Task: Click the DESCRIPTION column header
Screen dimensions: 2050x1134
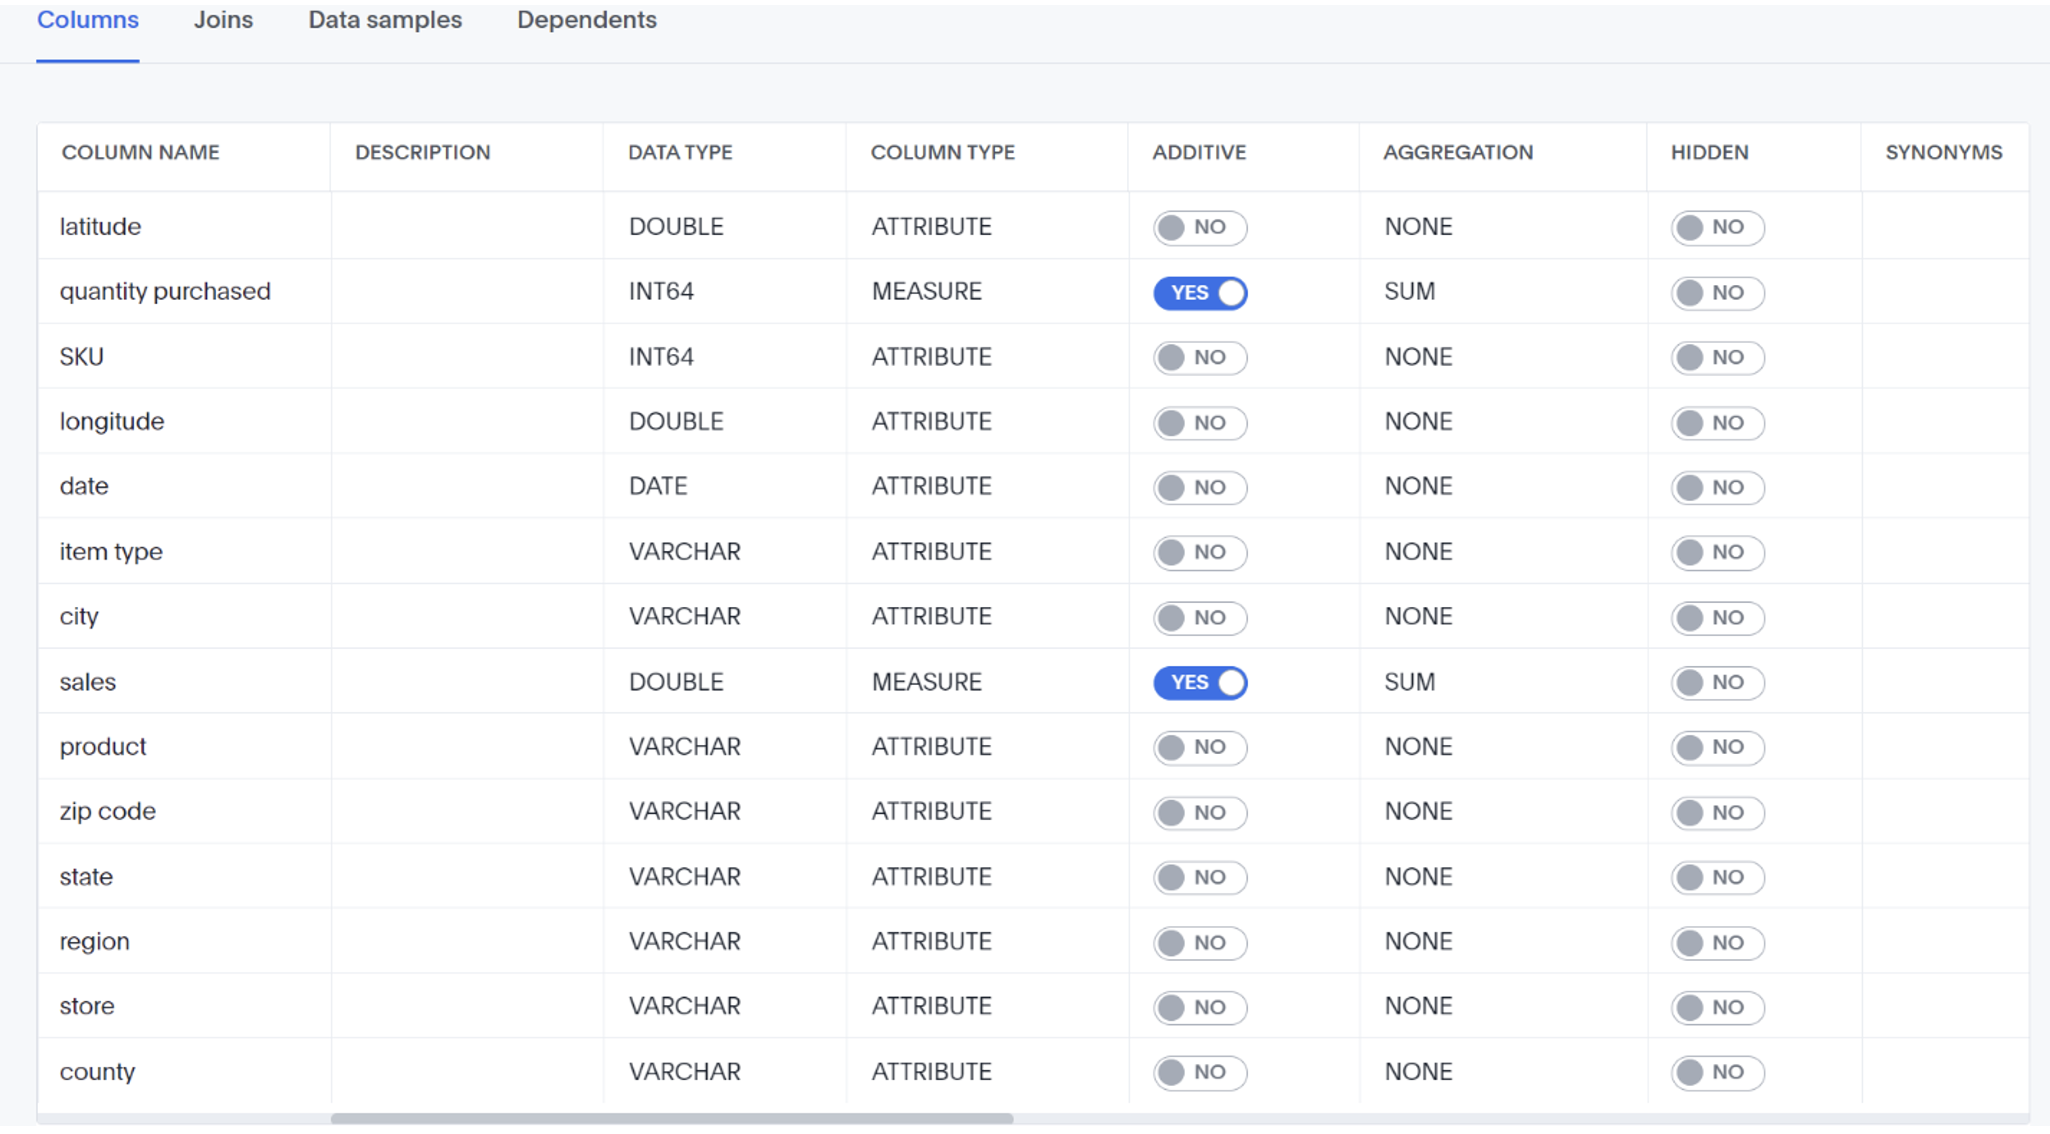Action: click(x=423, y=152)
